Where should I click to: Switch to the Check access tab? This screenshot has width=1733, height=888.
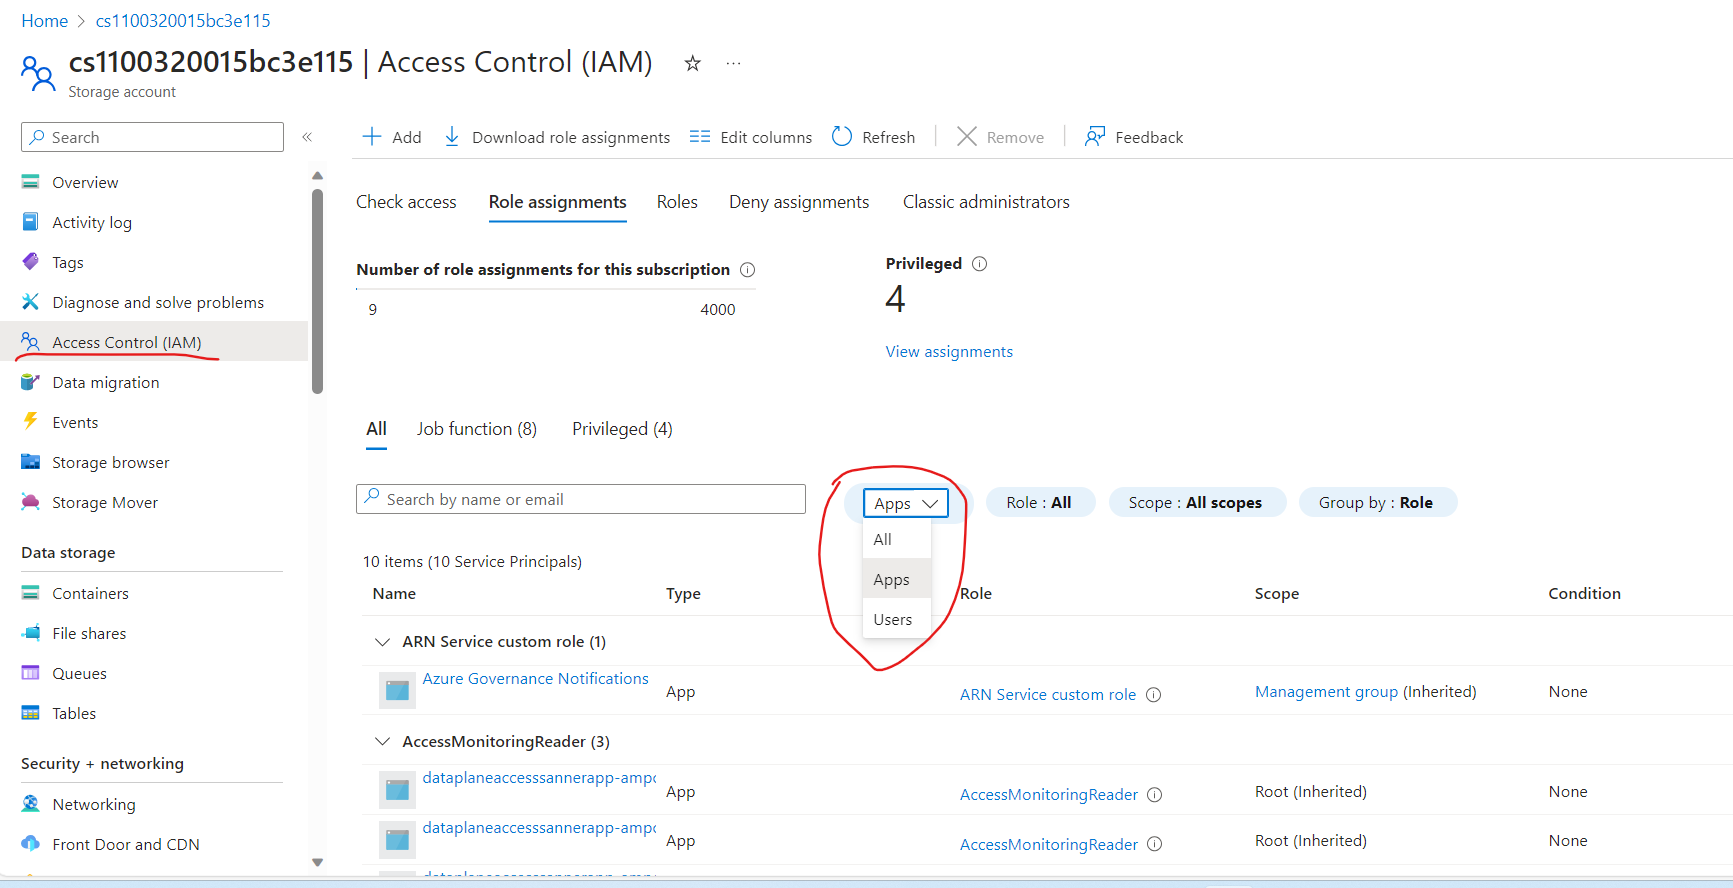coord(406,202)
